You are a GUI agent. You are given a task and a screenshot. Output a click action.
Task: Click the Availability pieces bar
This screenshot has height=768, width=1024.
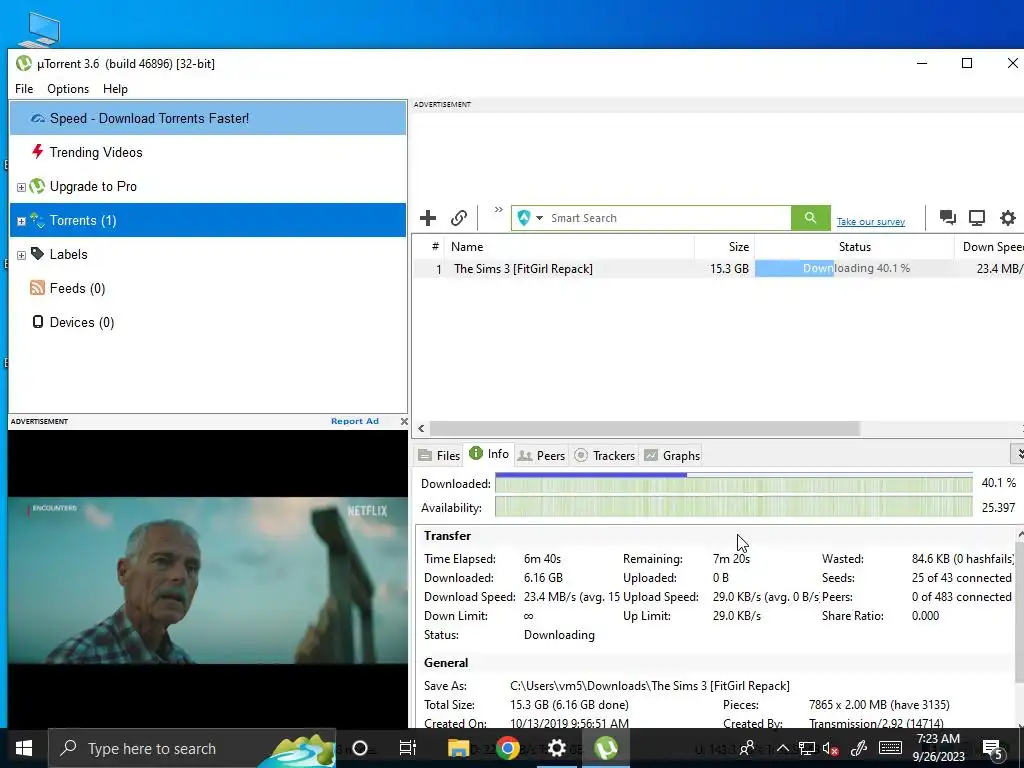pos(733,507)
